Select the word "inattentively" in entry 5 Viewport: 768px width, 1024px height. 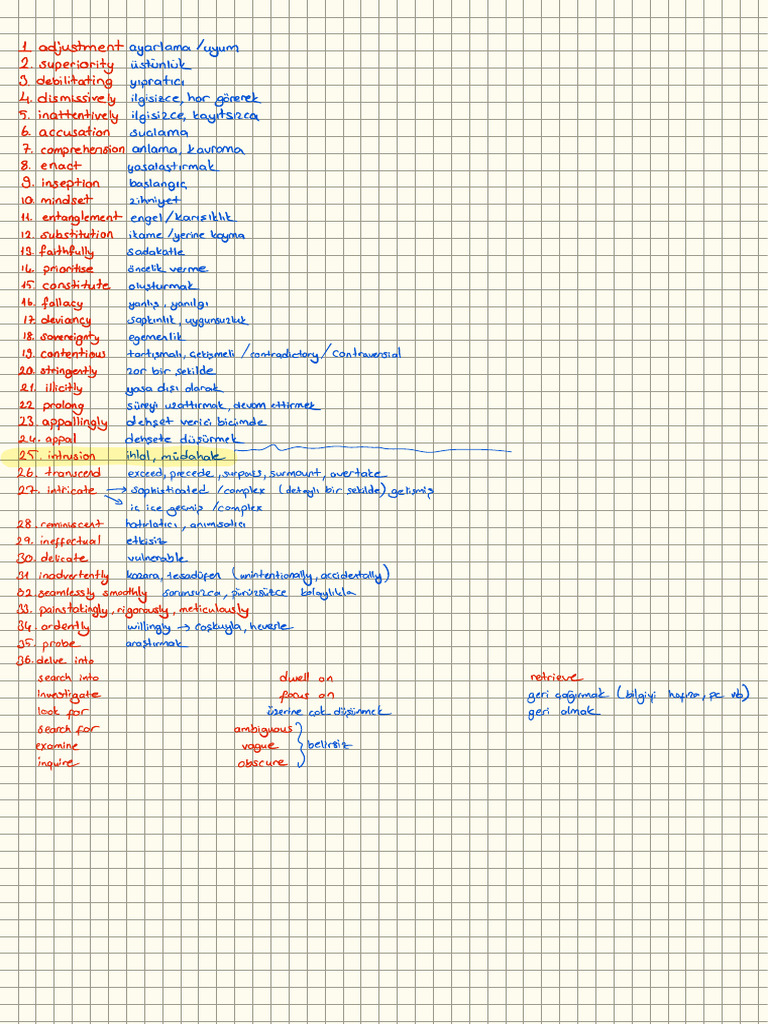pyautogui.click(x=78, y=117)
